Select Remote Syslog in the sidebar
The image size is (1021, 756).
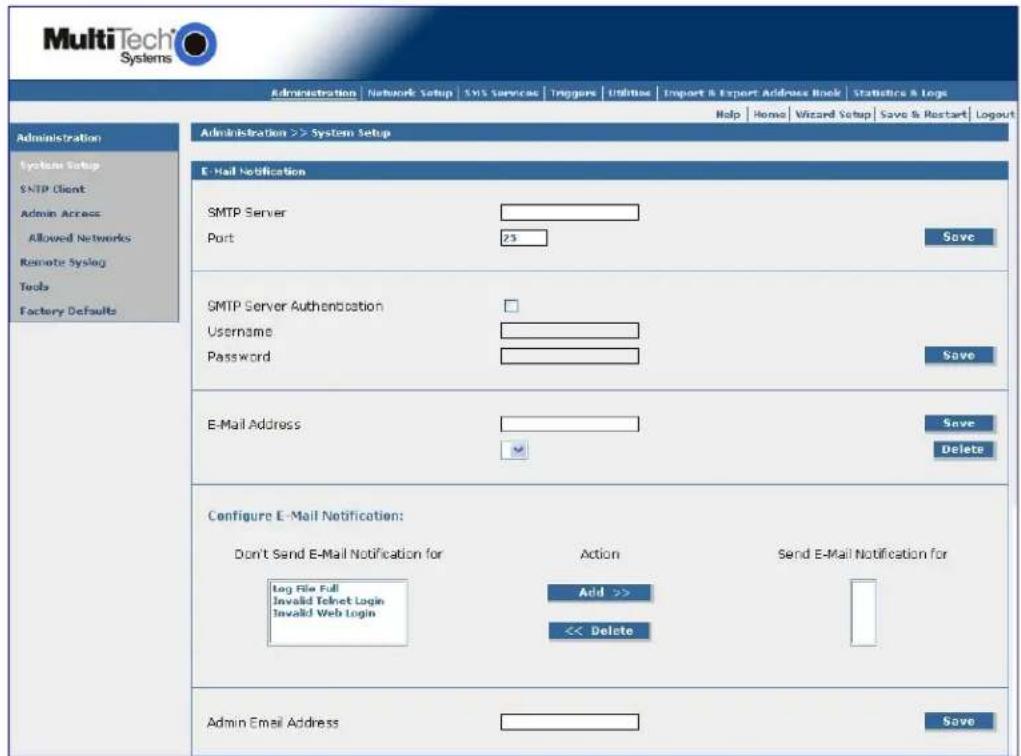tap(63, 262)
